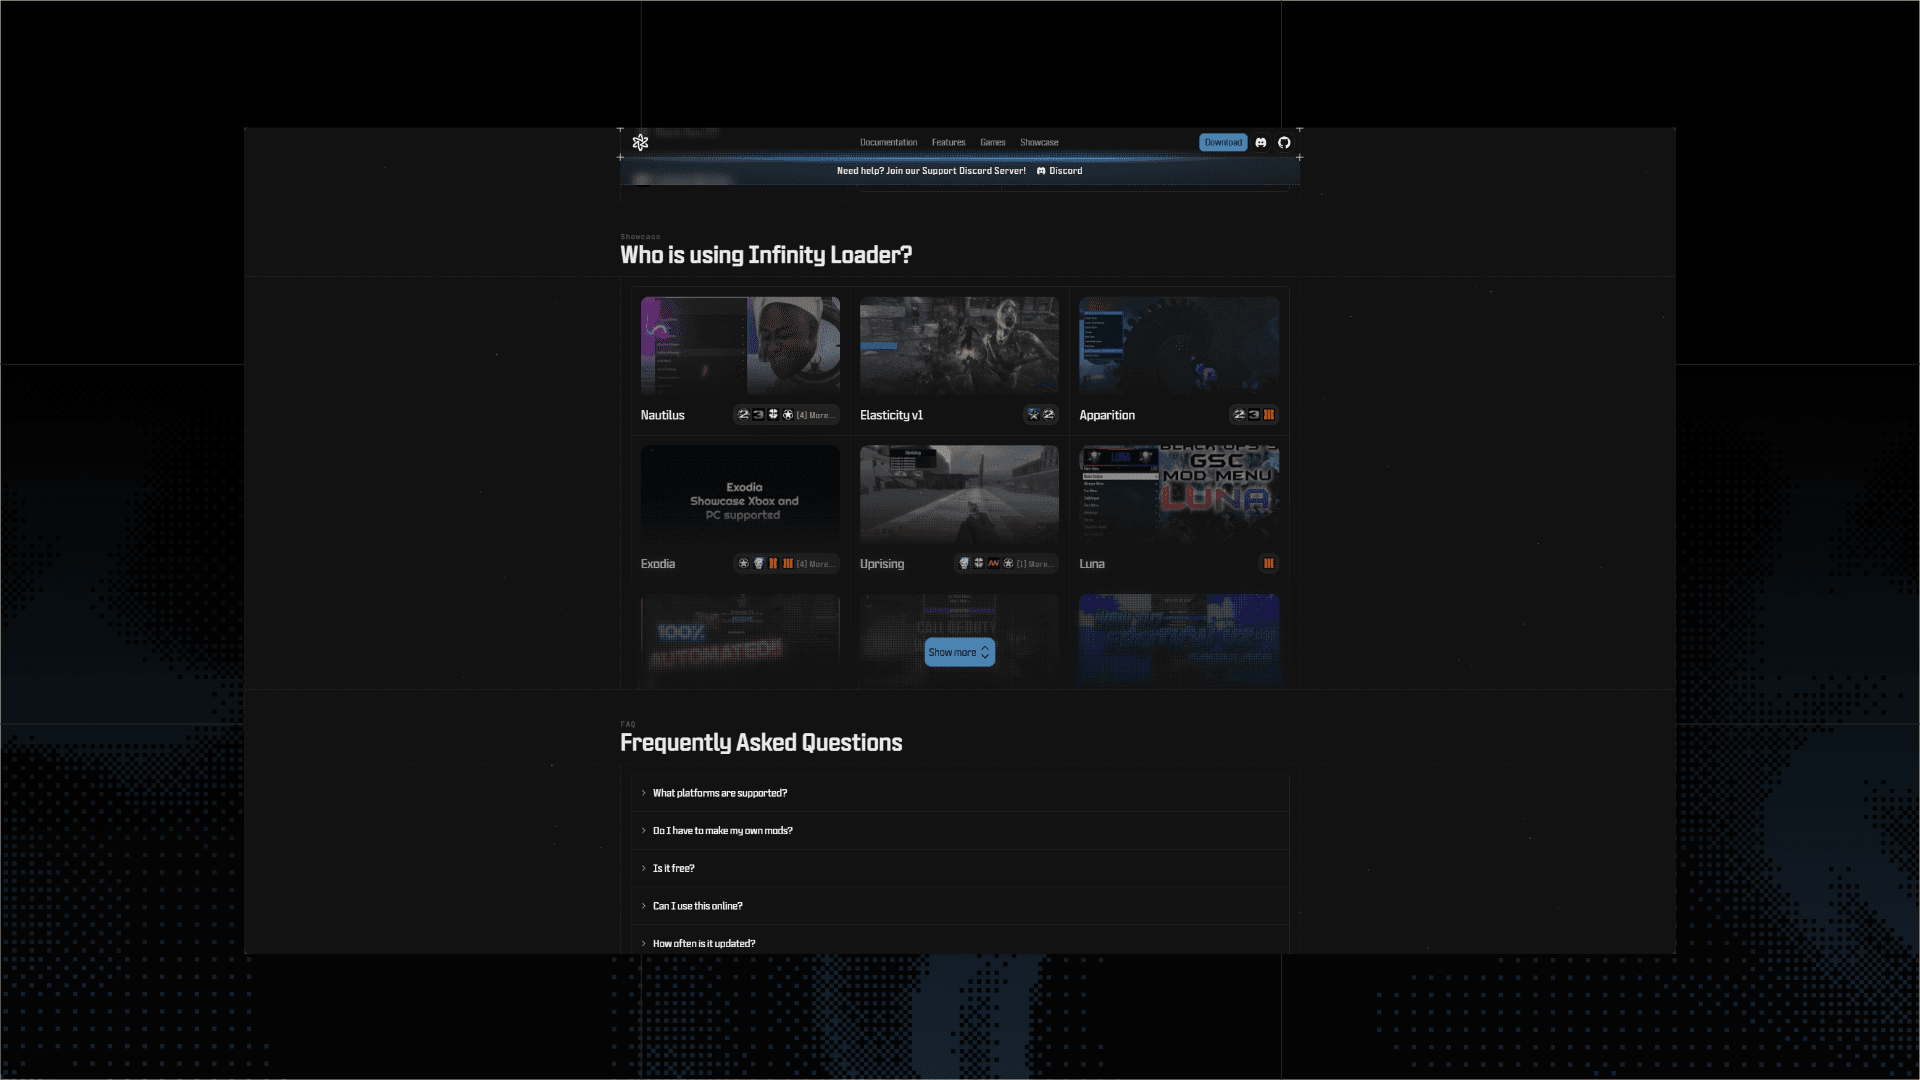The image size is (1920, 1080).
Task: Expand "Can I use this online?" question
Action: click(x=960, y=906)
